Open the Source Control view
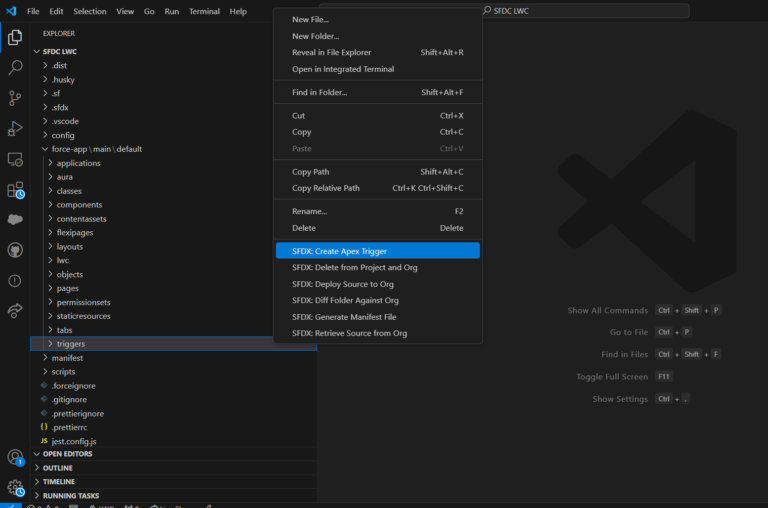The height and width of the screenshot is (508, 768). [15, 98]
